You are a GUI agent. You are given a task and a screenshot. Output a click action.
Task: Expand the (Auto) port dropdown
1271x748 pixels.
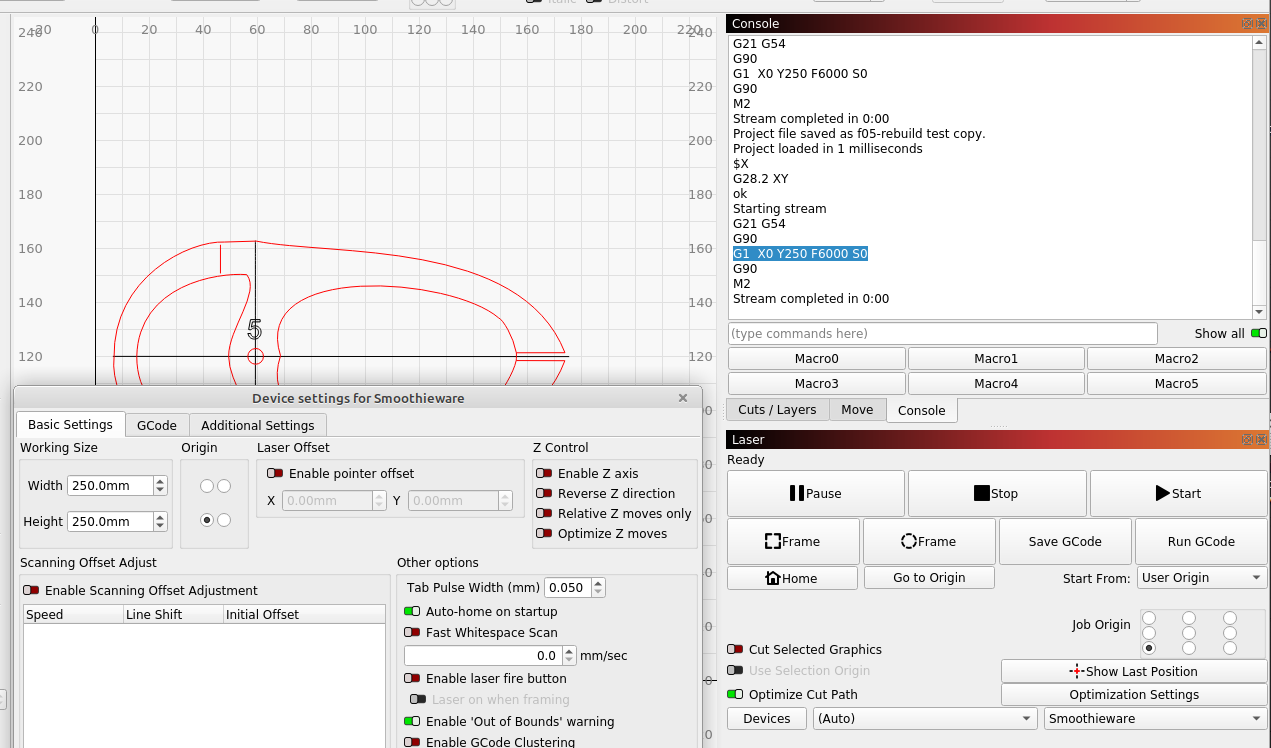coord(924,718)
